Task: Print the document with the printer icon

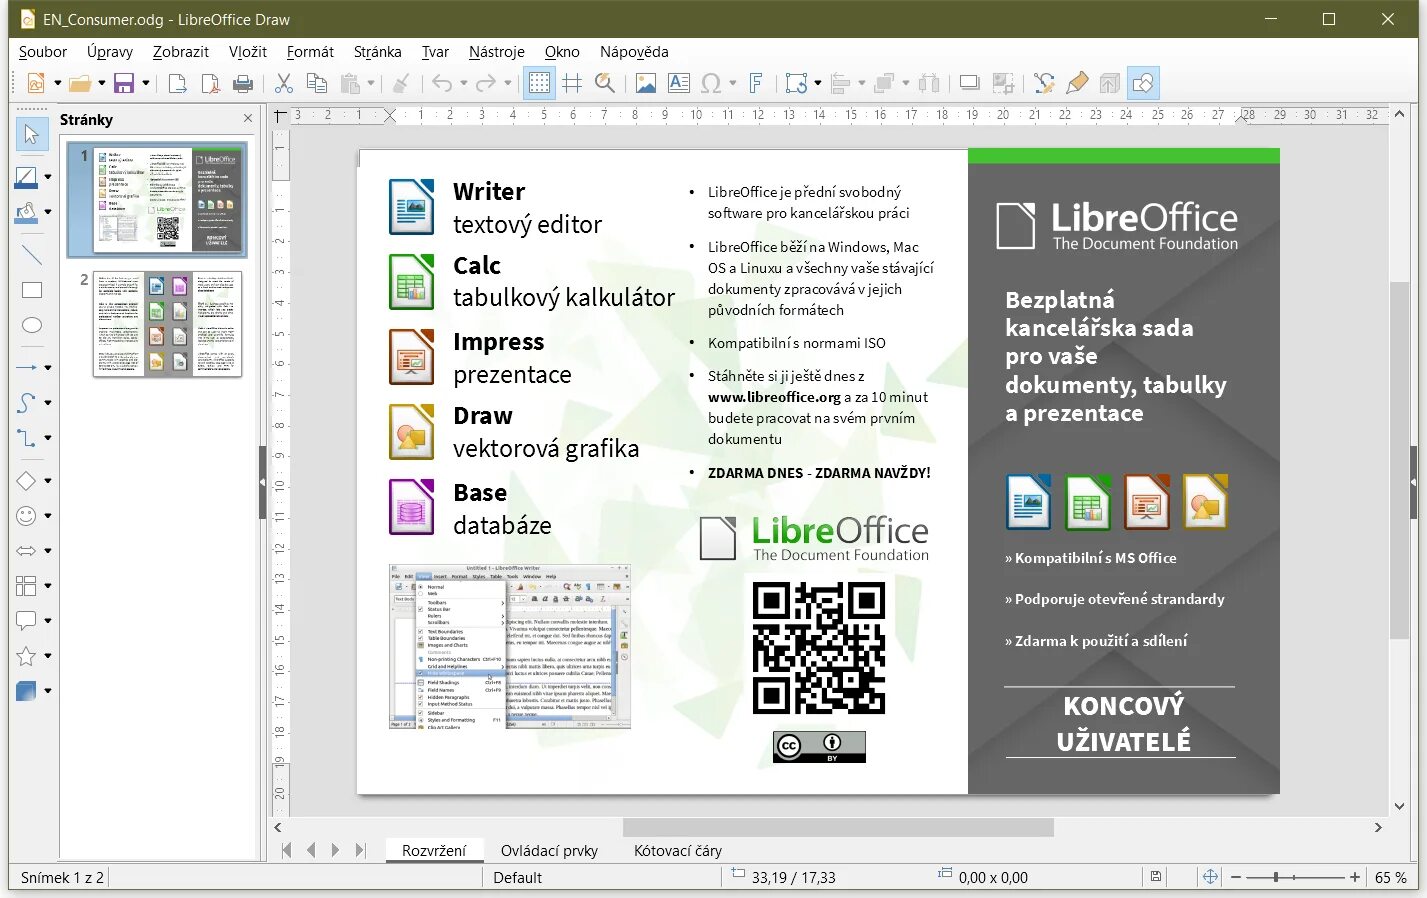Action: pyautogui.click(x=243, y=84)
